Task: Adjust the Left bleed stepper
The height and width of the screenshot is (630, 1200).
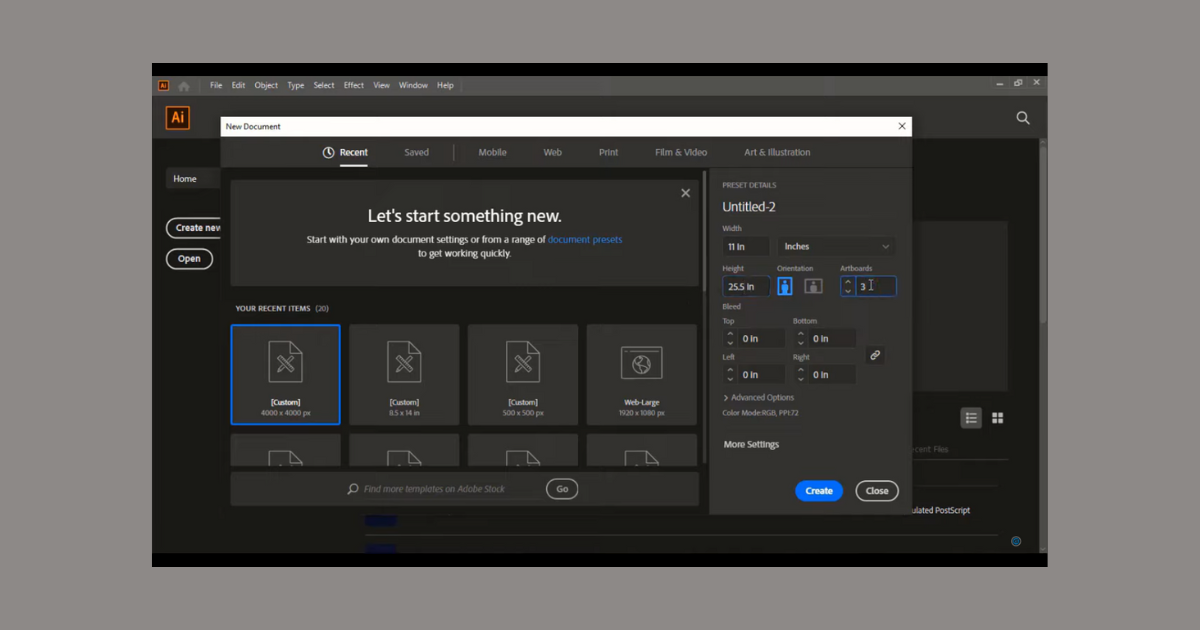Action: (730, 375)
